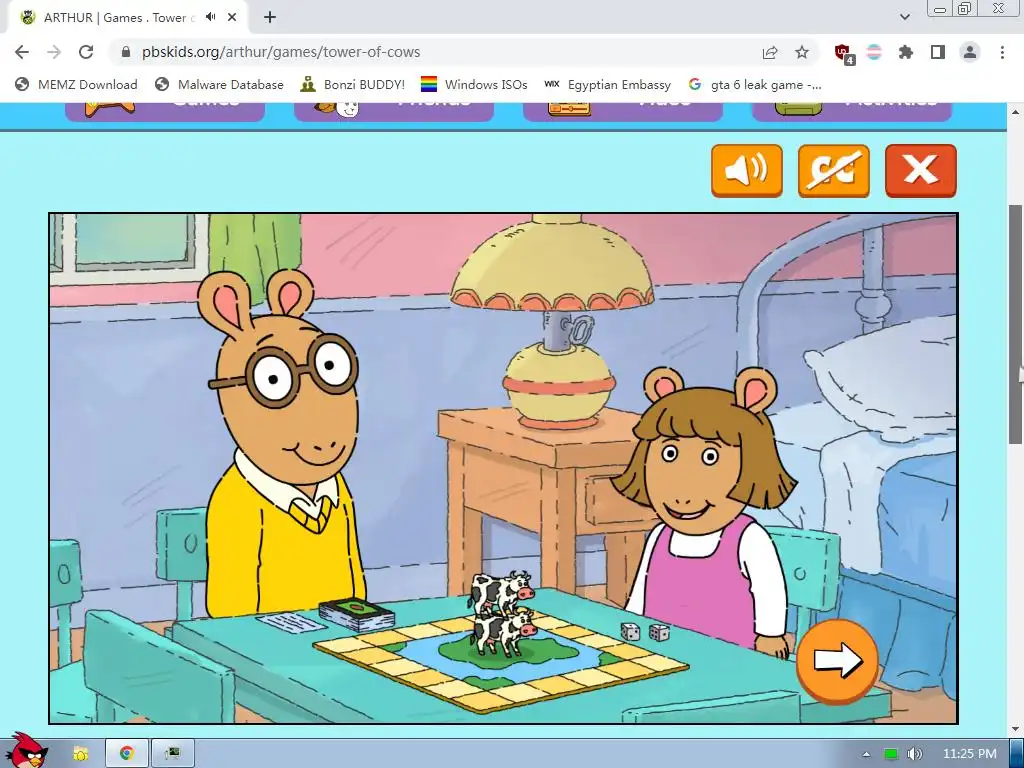Image resolution: width=1024 pixels, height=768 pixels.
Task: Open the Bonzi BUDDY! bookmark
Action: [353, 84]
